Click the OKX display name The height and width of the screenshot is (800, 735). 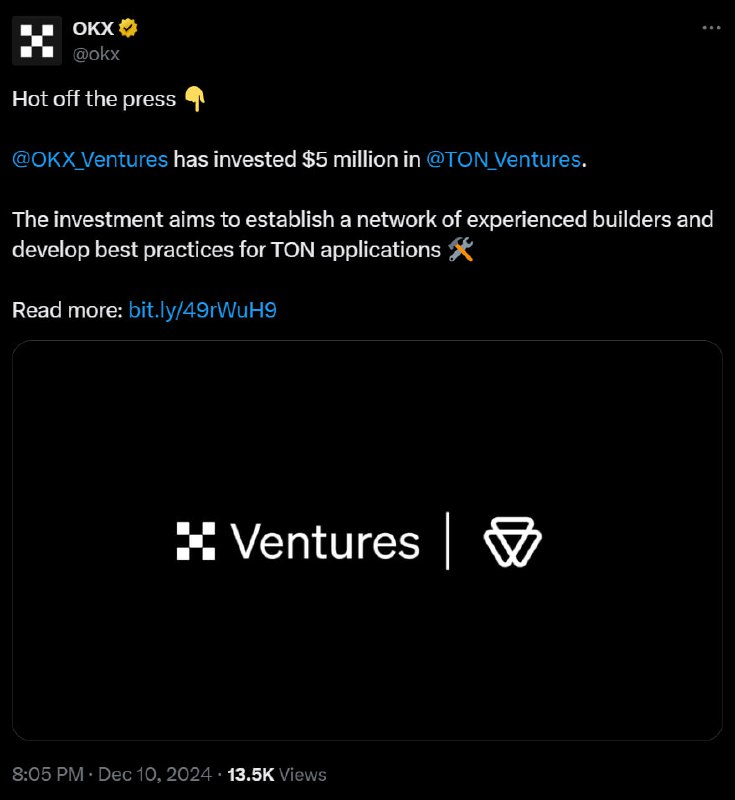(93, 29)
